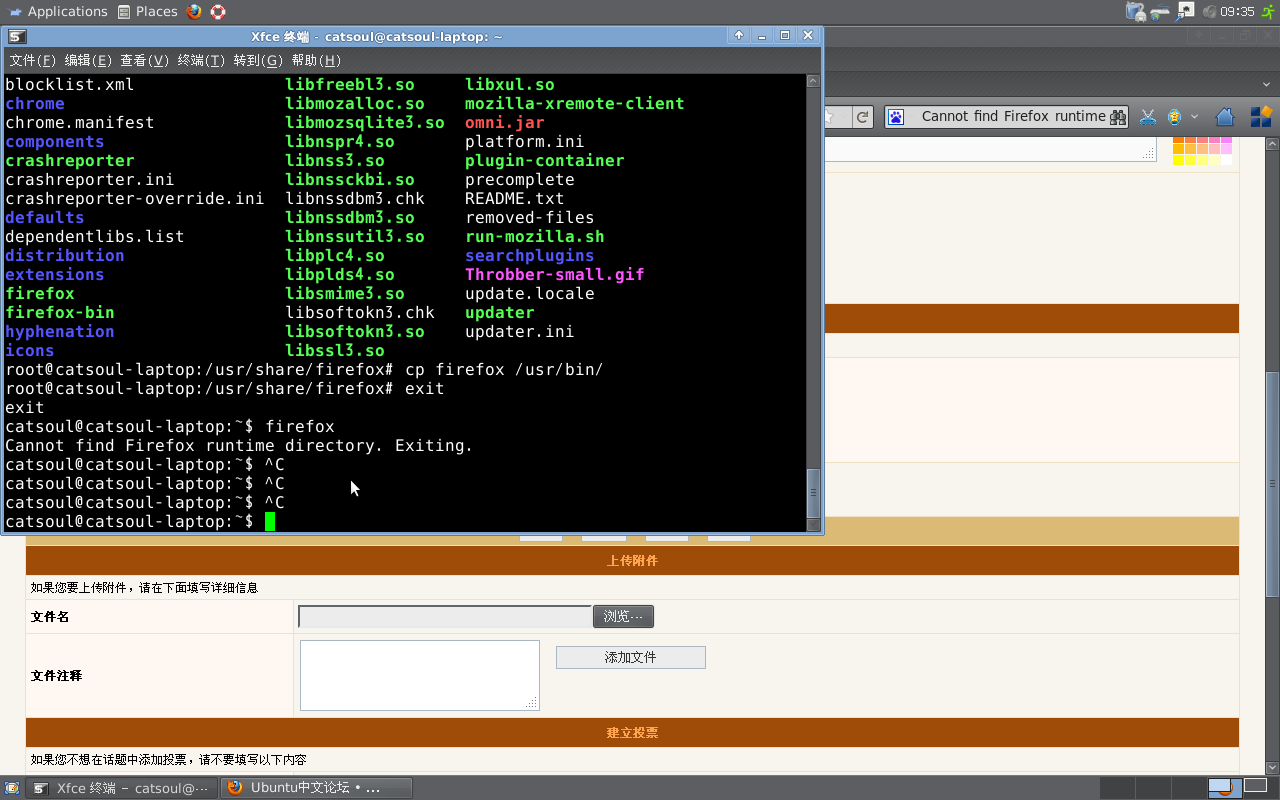Viewport: 1280px width, 800px height.
Task: Click the 'Cannot find Firefox runtime directory. Exiting.' line
Action: [239, 446]
